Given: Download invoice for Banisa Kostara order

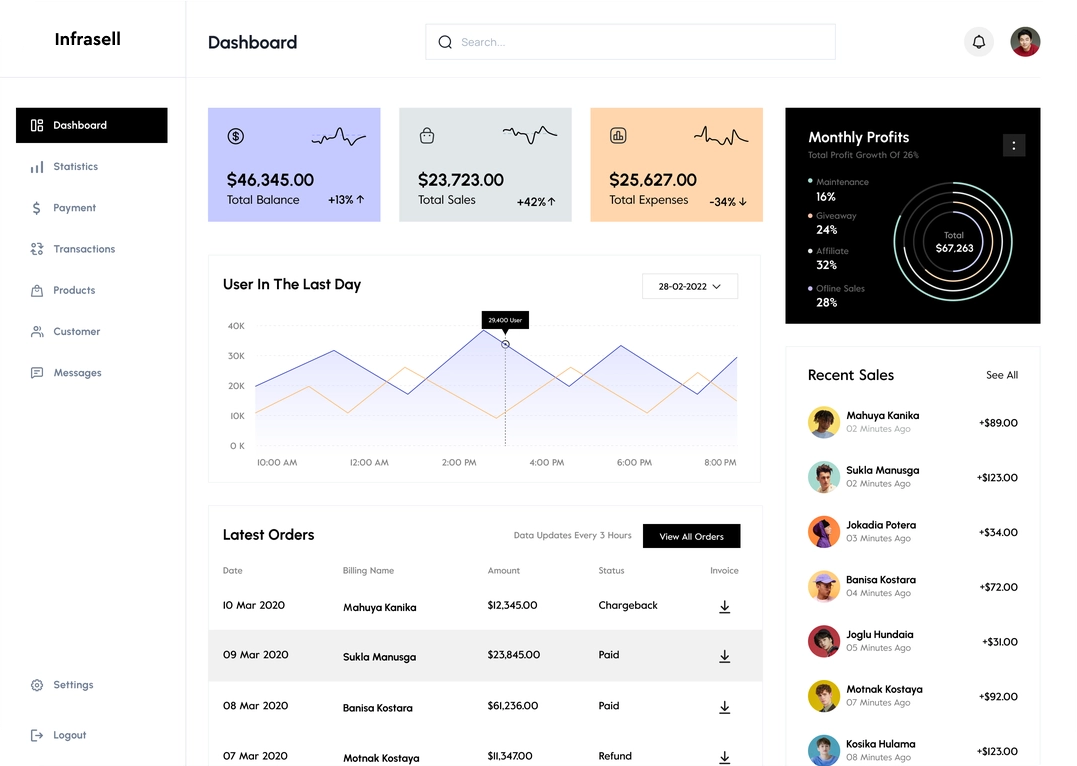Looking at the screenshot, I should (724, 707).
